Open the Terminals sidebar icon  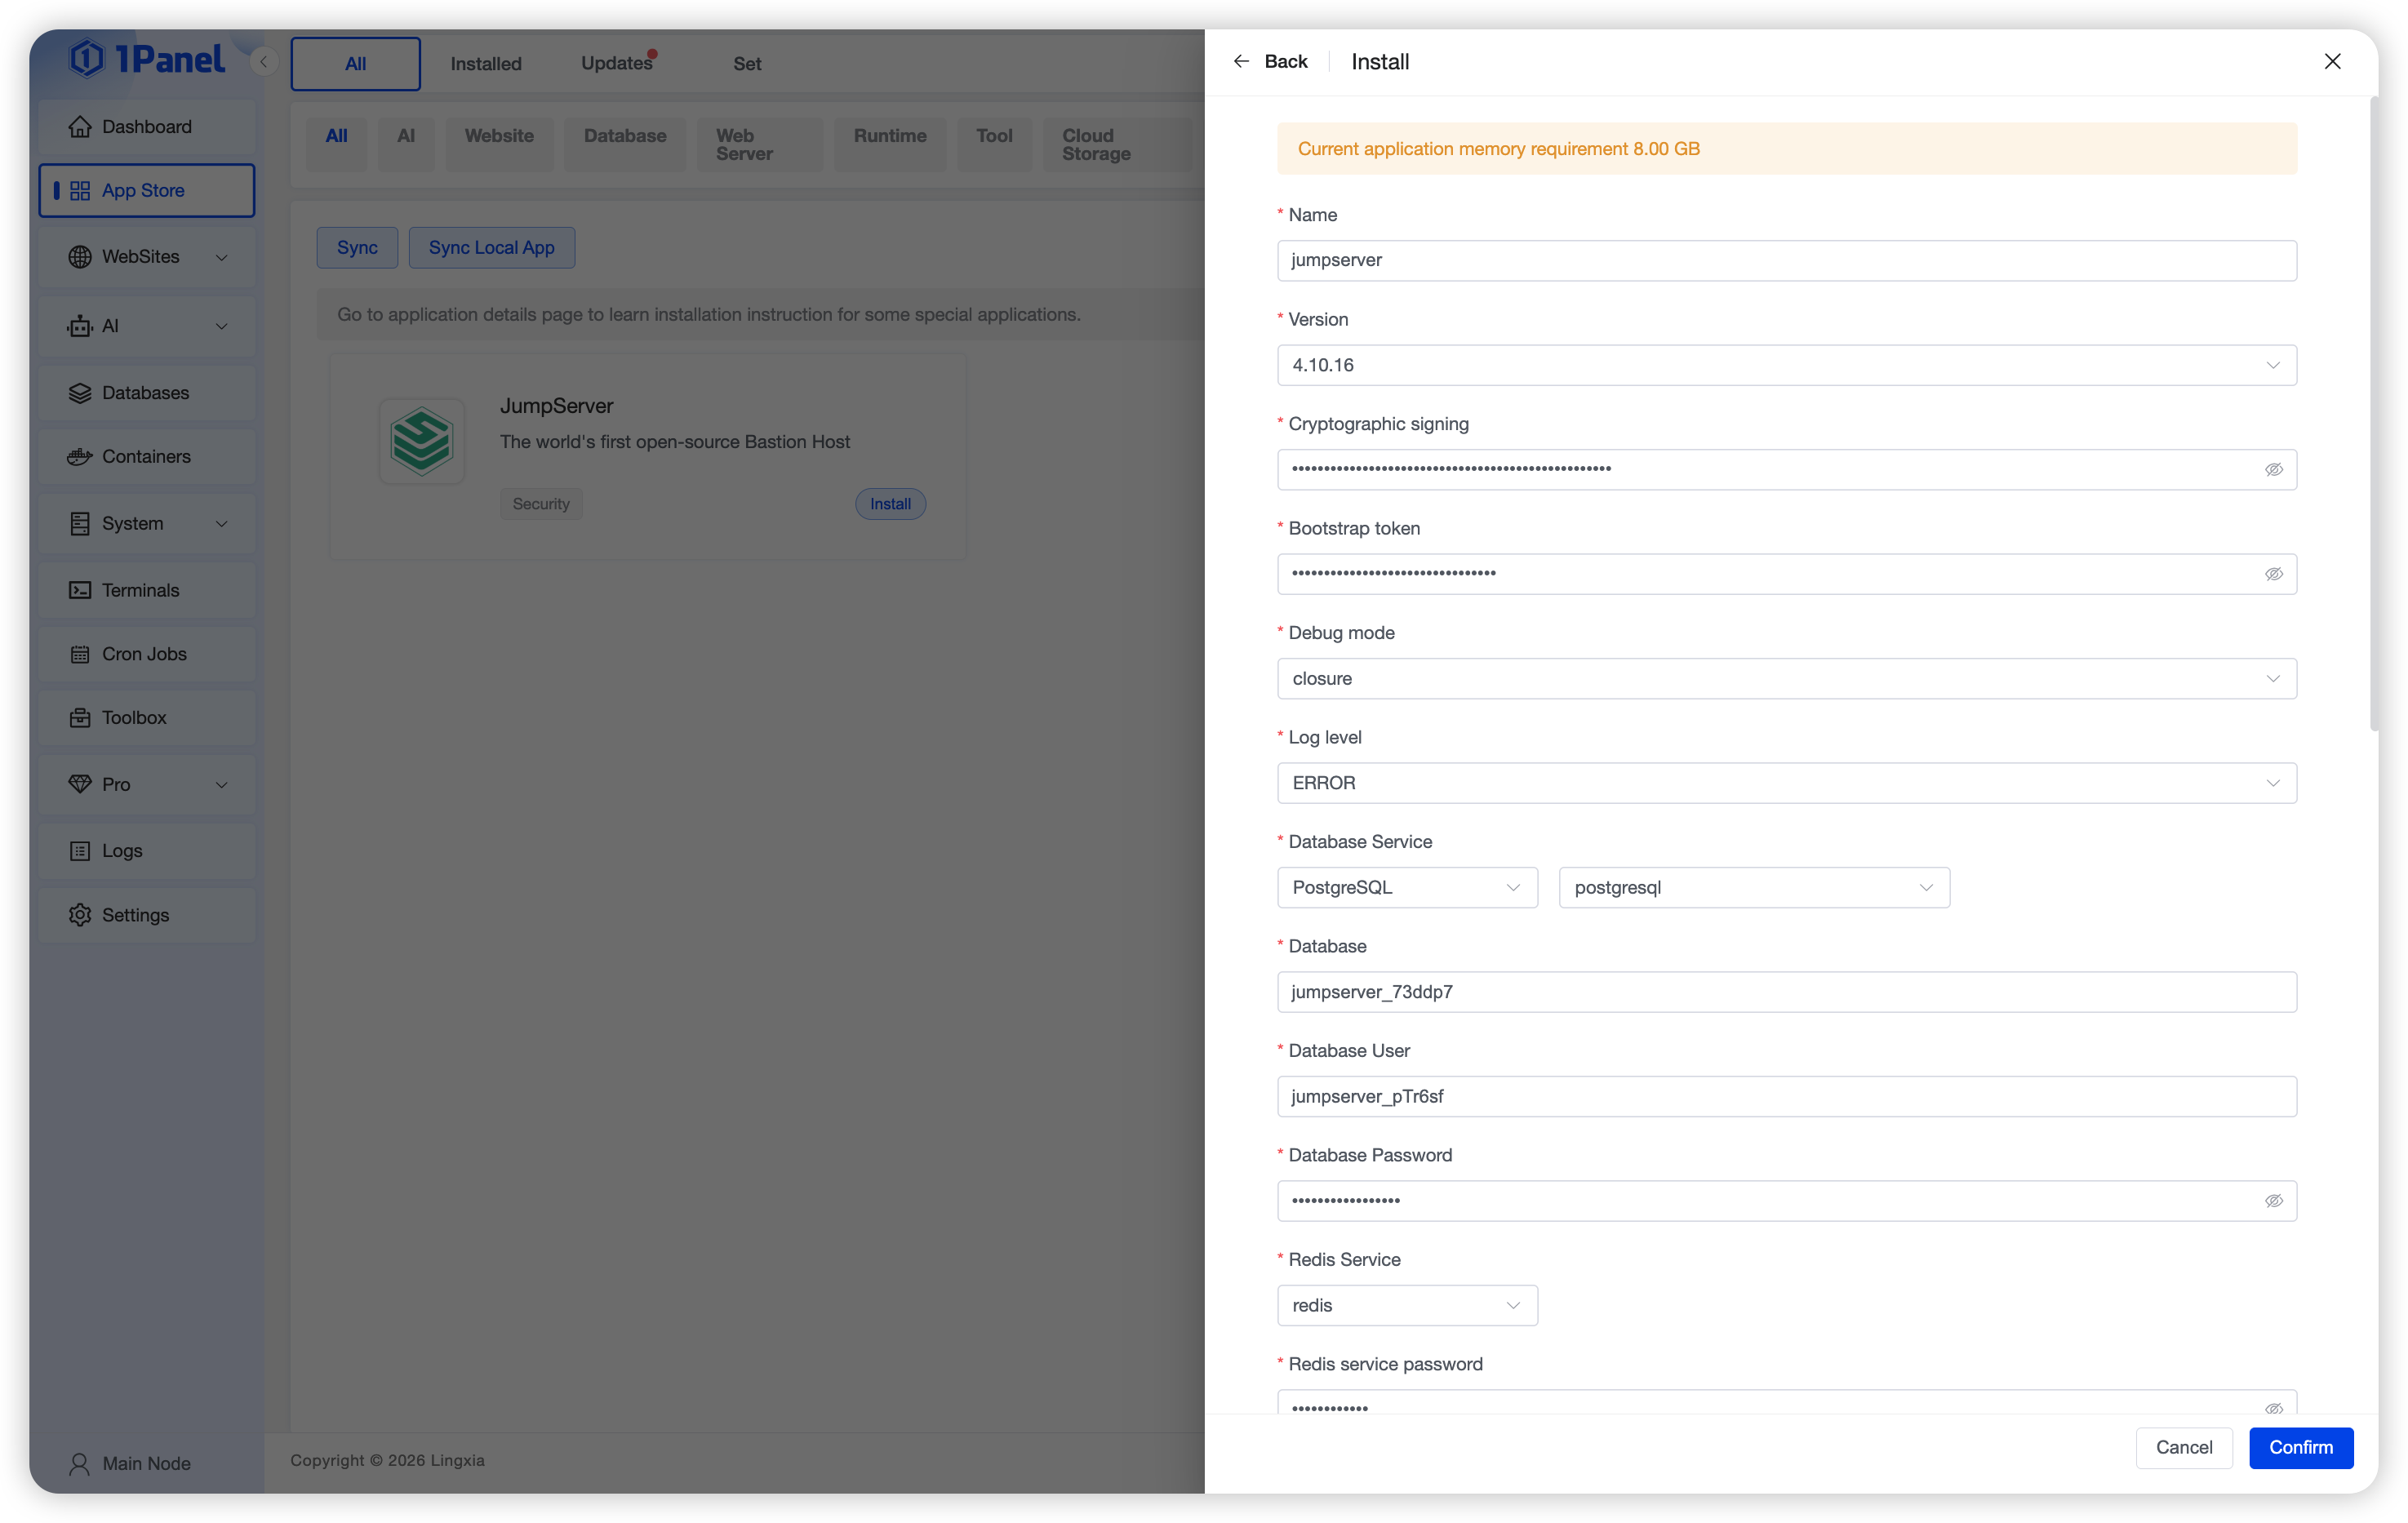pyautogui.click(x=80, y=590)
